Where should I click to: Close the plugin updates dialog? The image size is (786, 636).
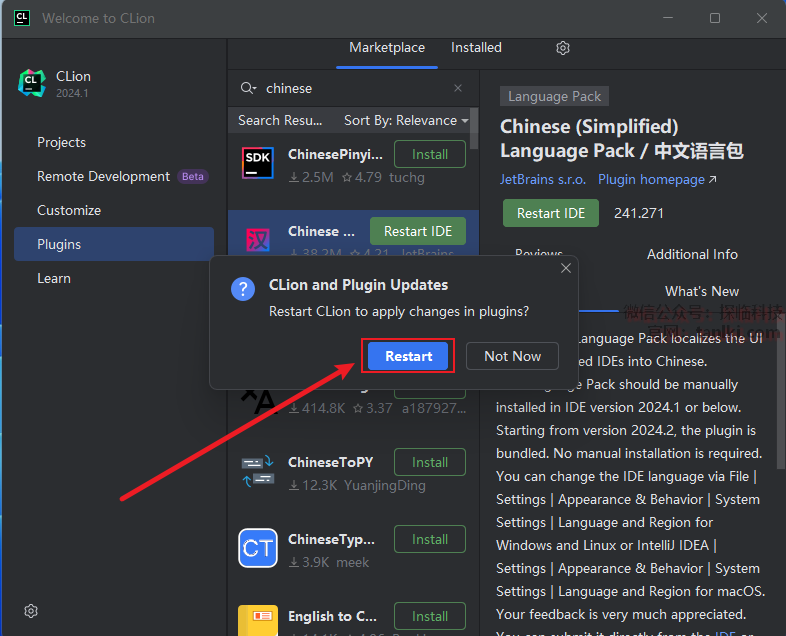(x=566, y=268)
